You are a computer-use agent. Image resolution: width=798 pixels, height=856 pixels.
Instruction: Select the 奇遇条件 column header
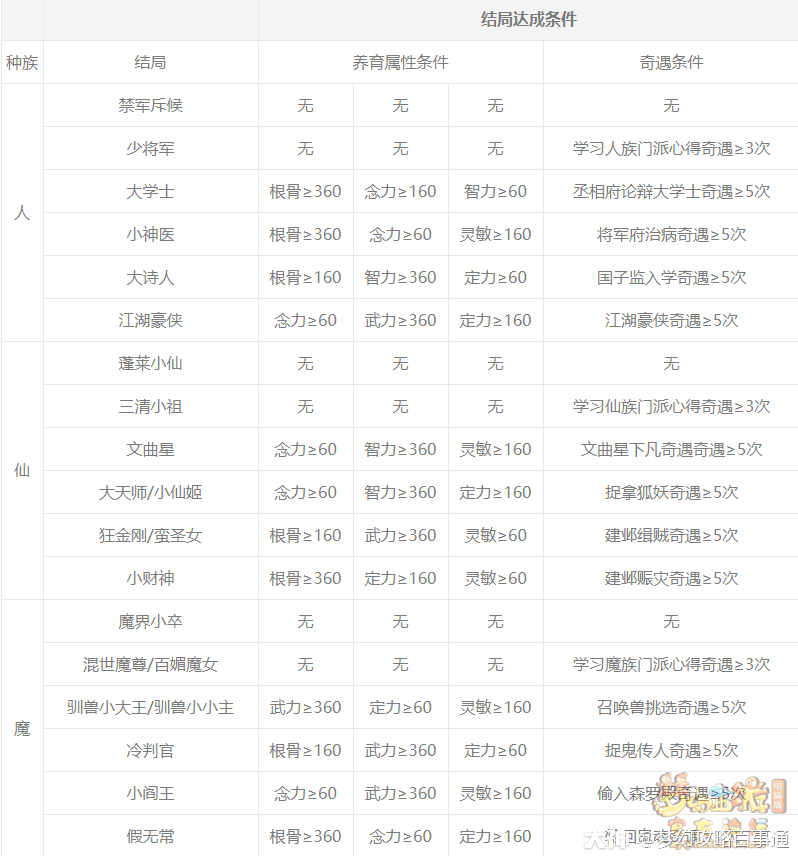click(671, 62)
